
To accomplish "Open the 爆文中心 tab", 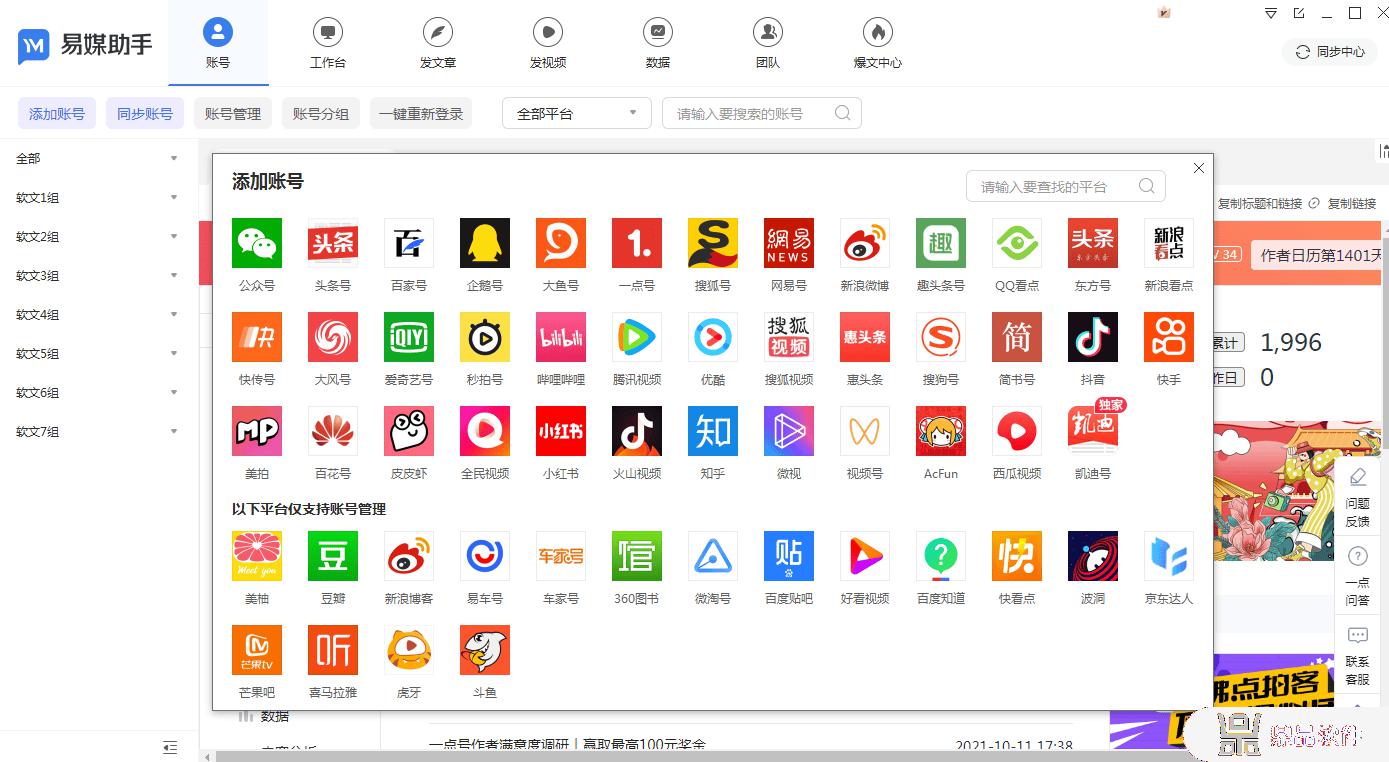I will coord(878,43).
